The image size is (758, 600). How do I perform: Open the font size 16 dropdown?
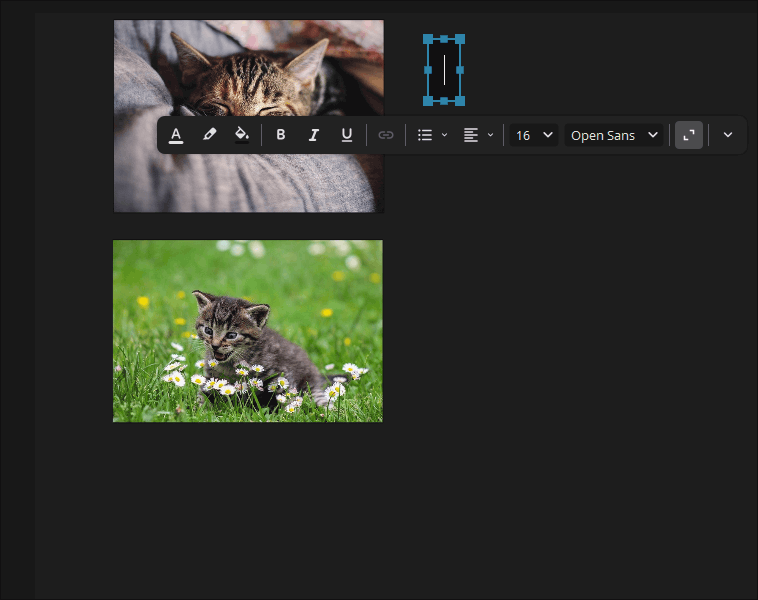coord(534,135)
